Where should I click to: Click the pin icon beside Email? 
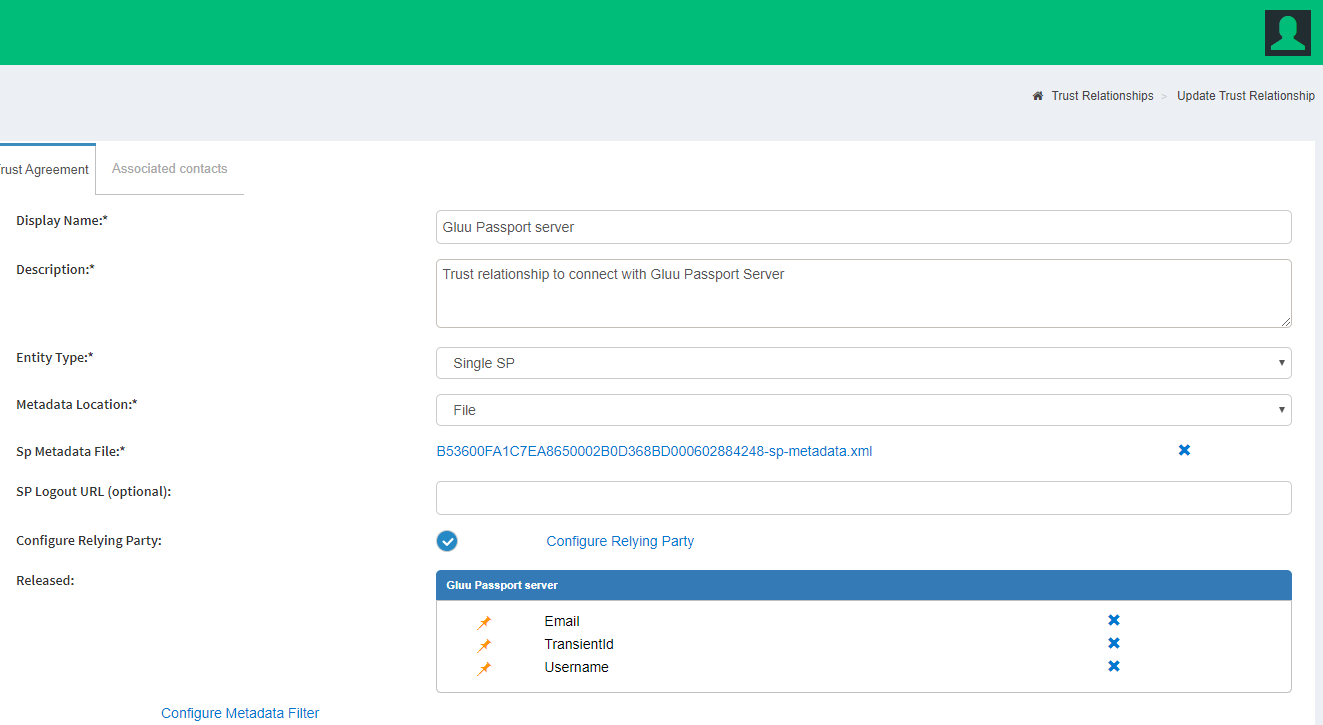(484, 622)
